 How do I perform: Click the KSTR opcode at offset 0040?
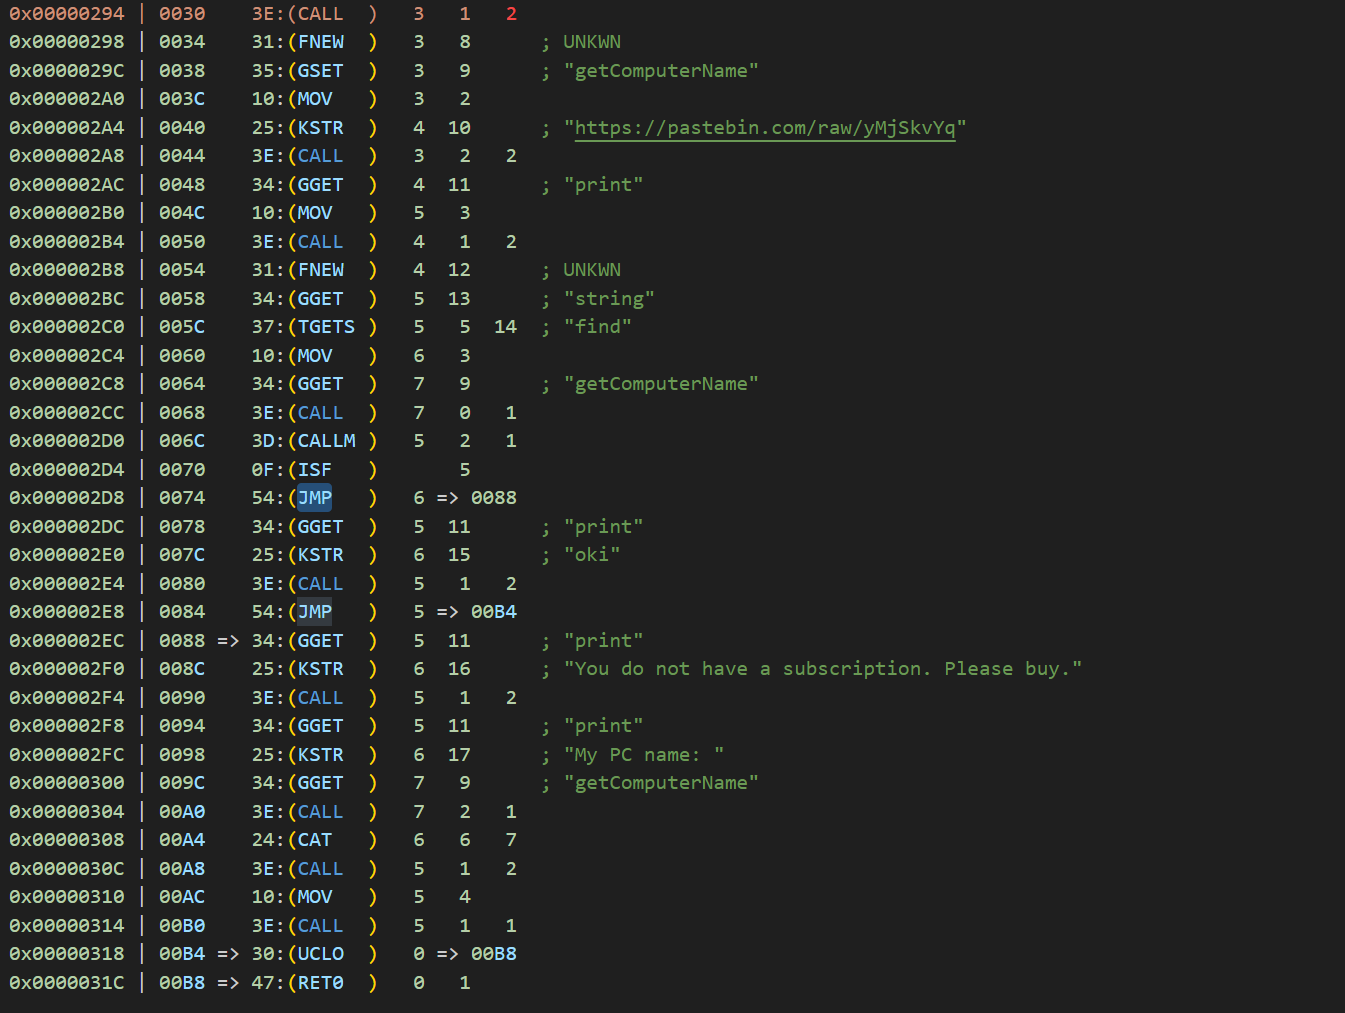coord(320,128)
